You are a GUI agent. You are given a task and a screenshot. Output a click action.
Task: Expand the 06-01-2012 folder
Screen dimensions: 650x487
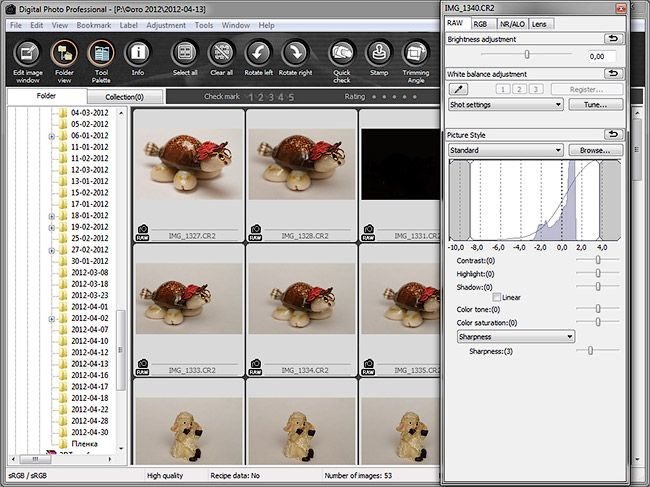click(52, 136)
